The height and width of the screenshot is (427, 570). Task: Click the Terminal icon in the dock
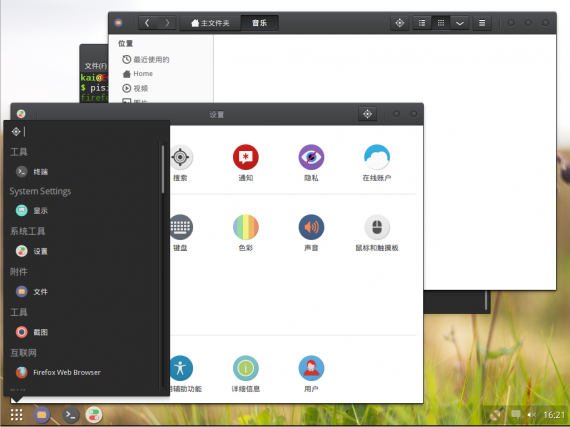pos(71,415)
